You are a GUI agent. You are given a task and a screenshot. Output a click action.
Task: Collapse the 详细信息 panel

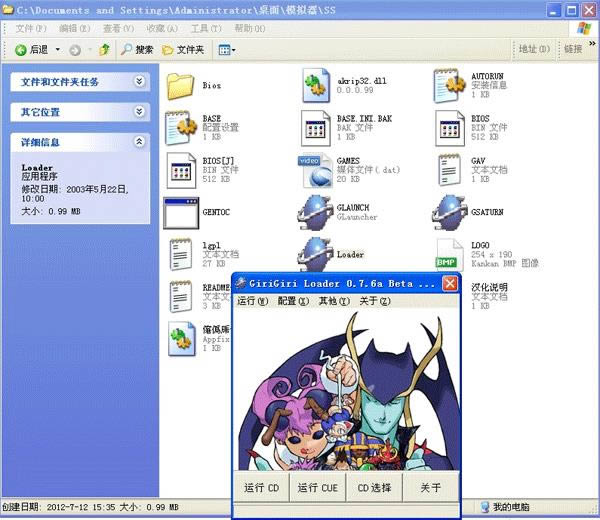139,142
